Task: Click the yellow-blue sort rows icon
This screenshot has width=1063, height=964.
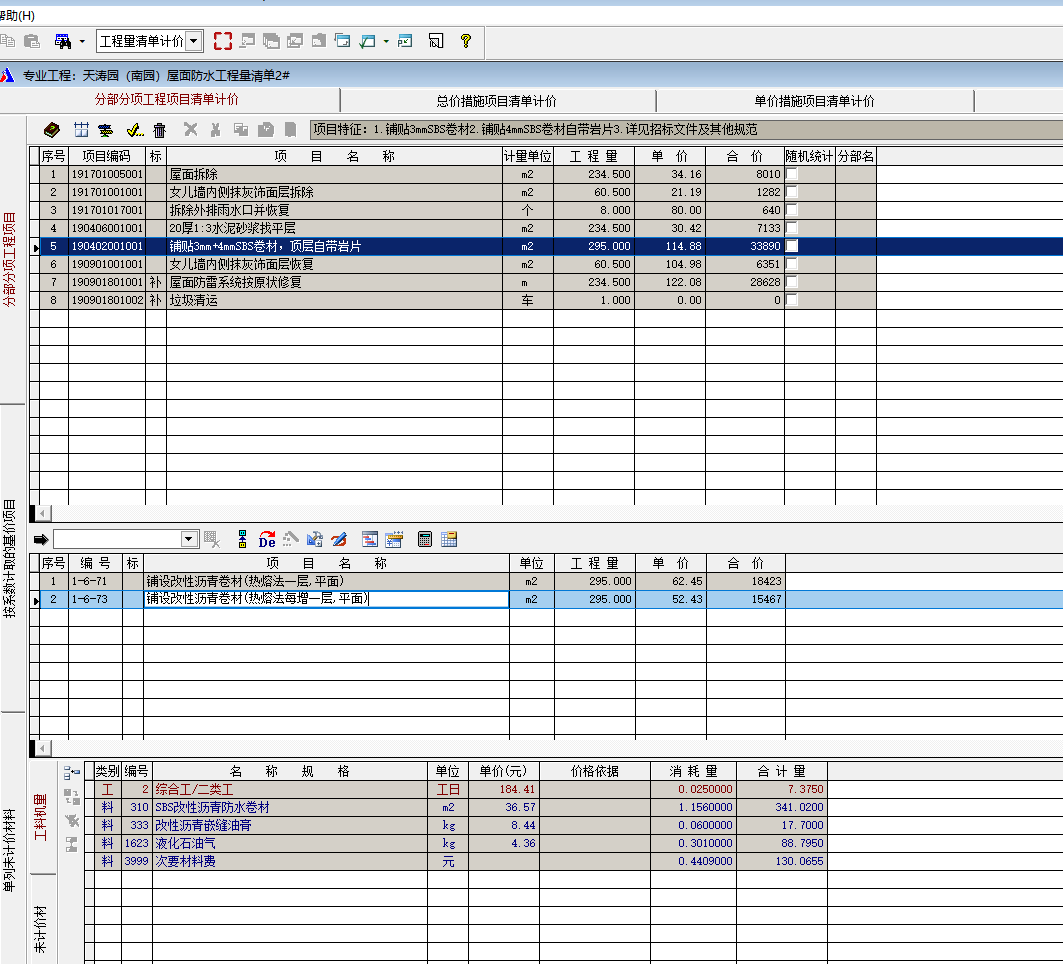Action: [x=106, y=129]
